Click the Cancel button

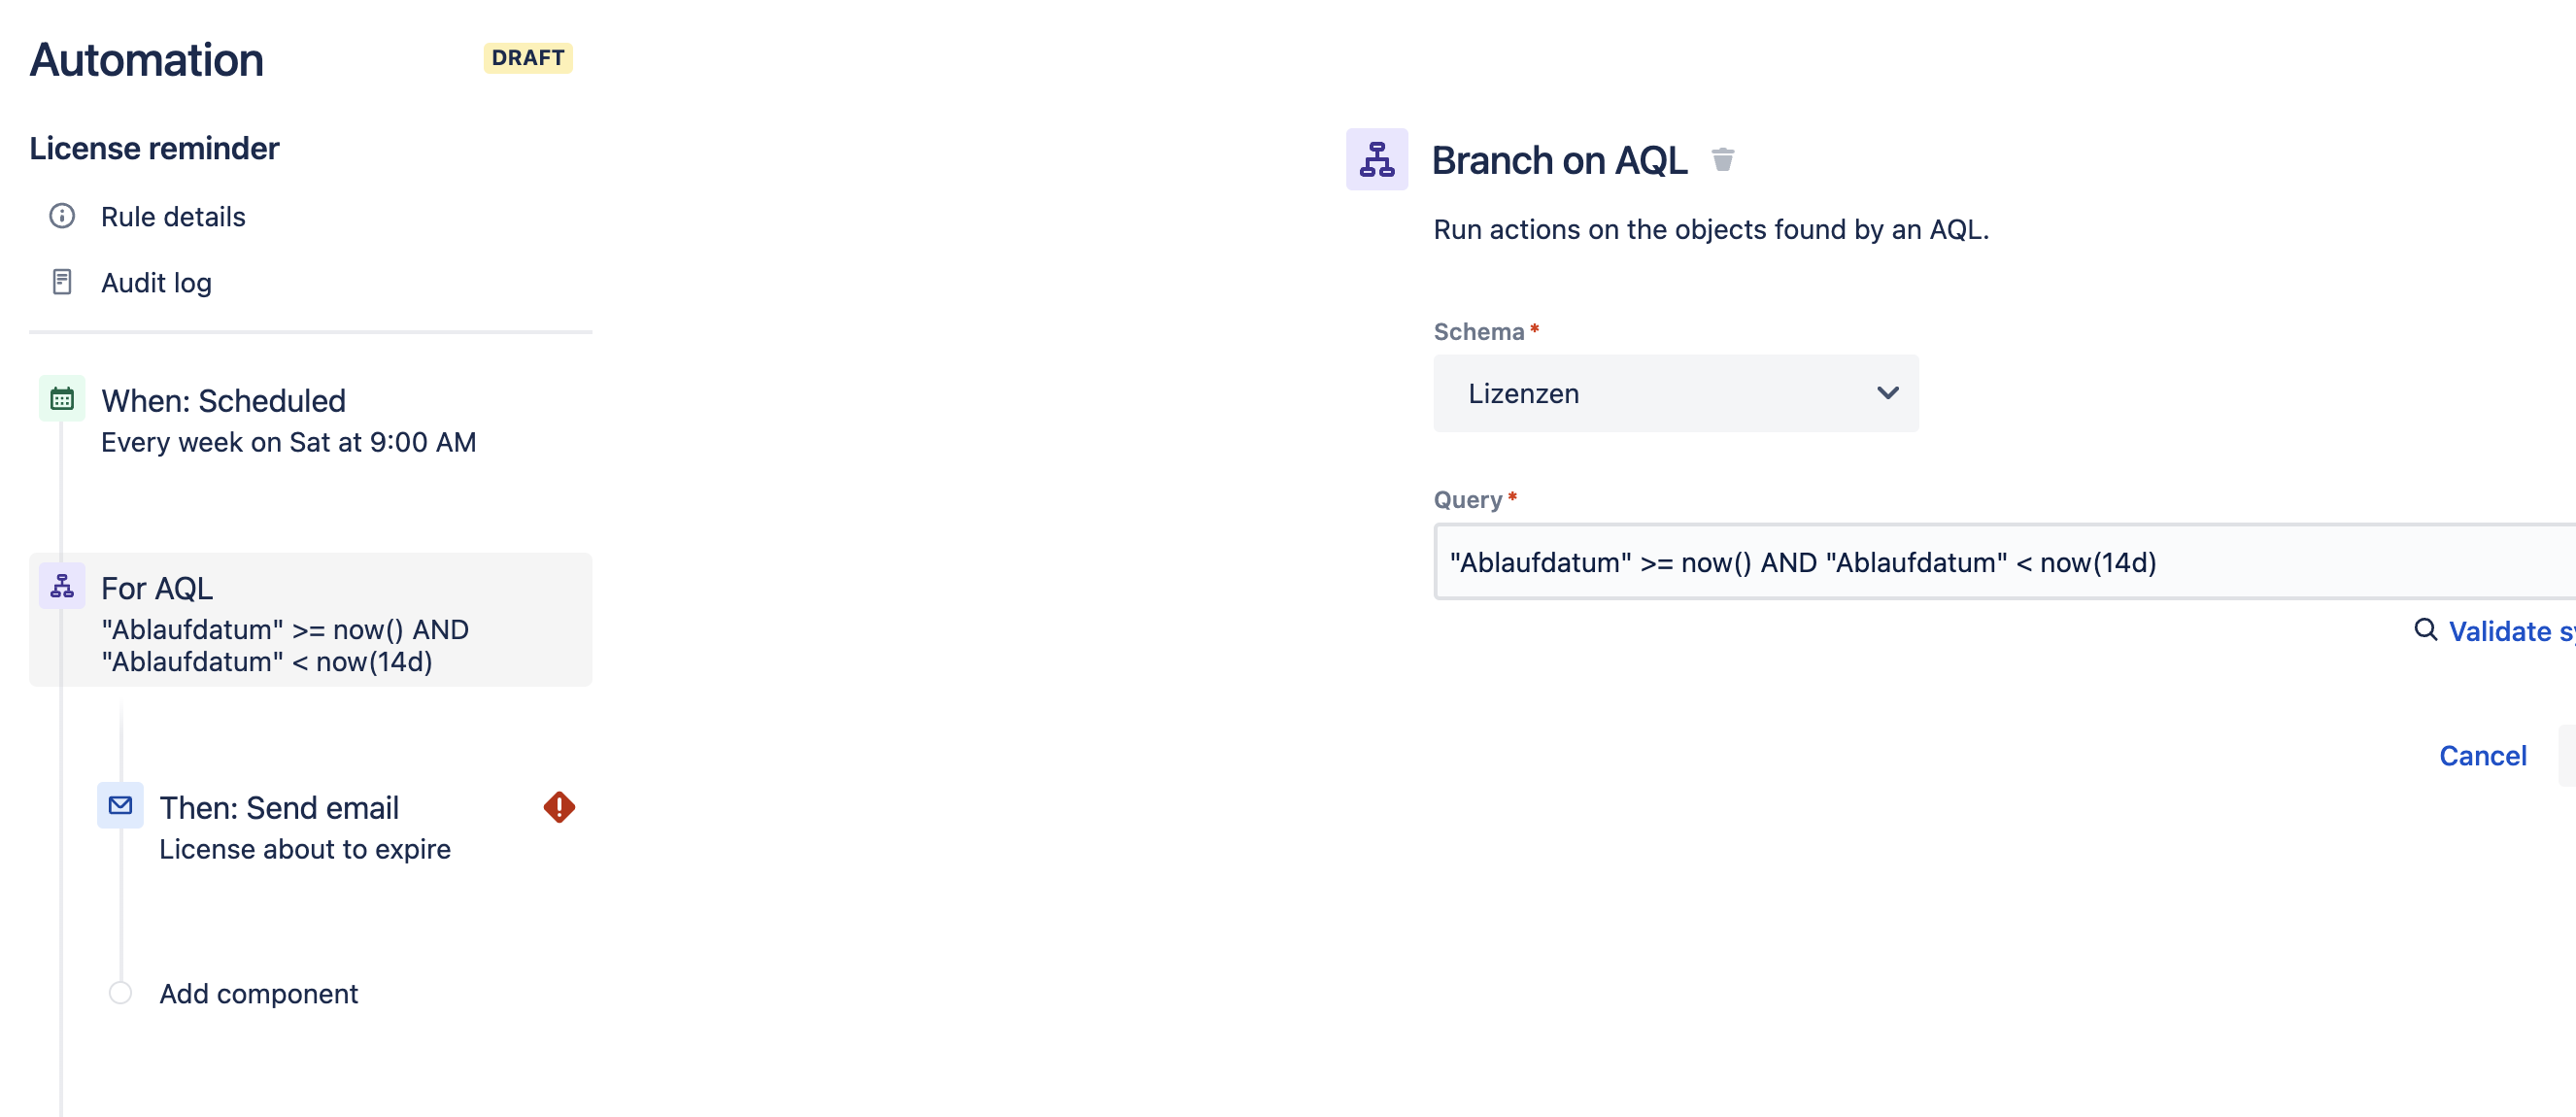[x=2483, y=755]
